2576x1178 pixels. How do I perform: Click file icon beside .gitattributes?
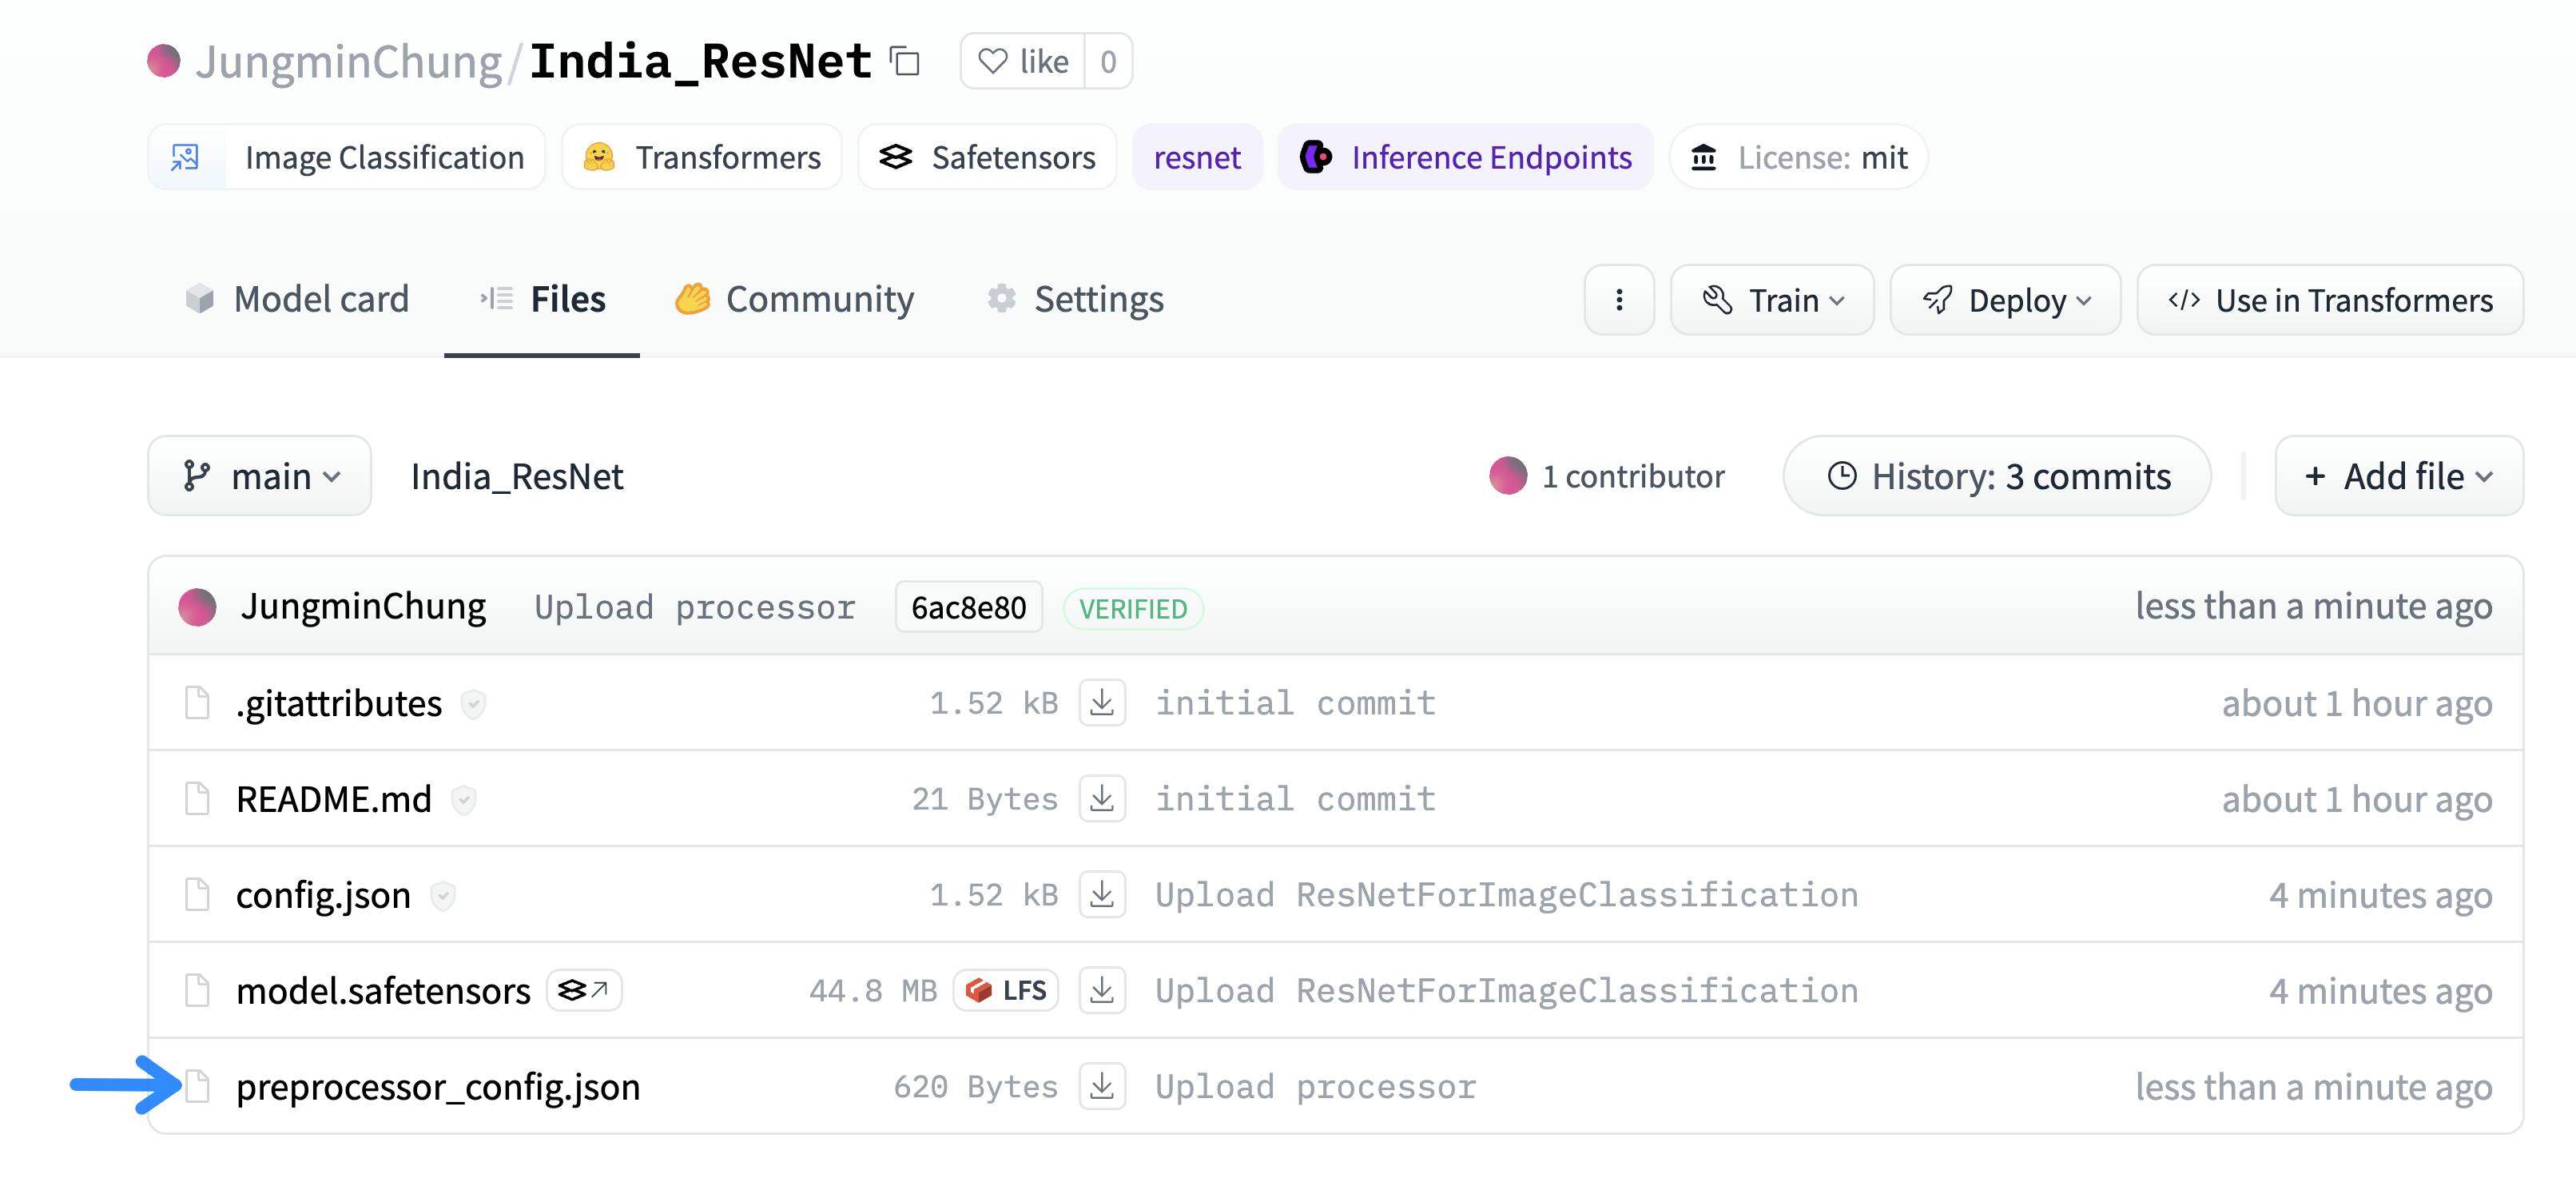pos(197,703)
